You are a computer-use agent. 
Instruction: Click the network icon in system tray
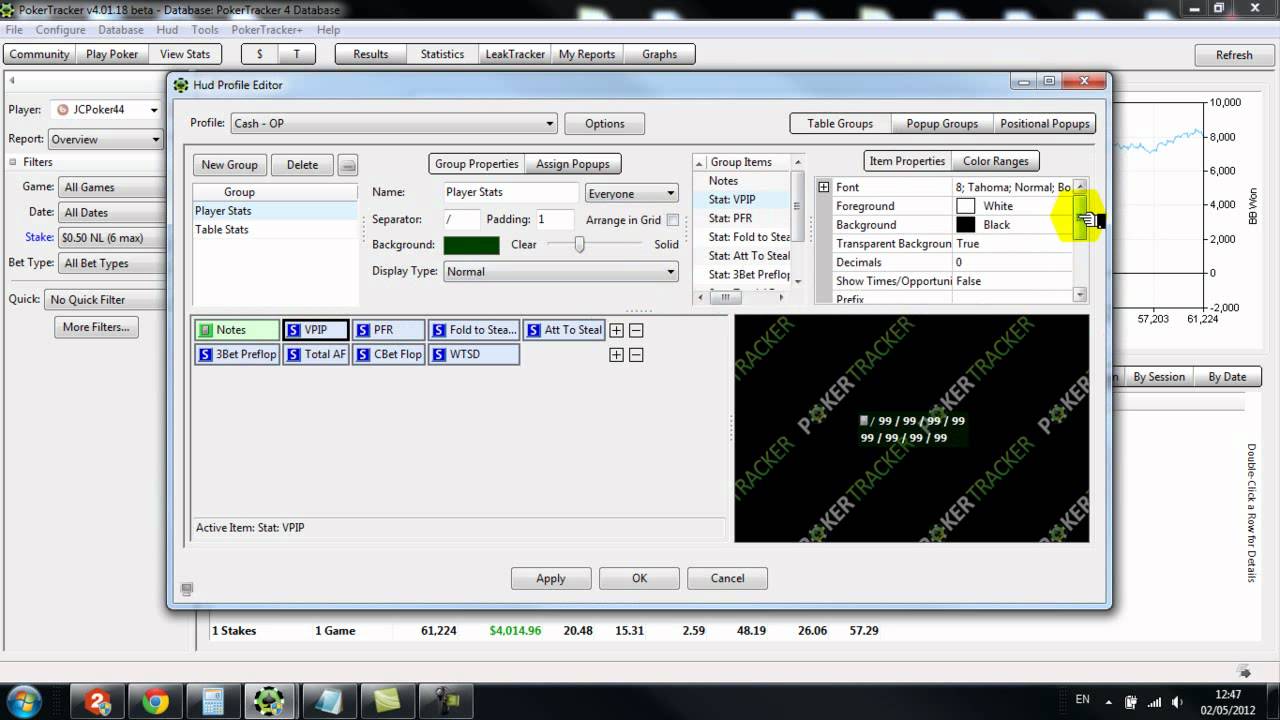click(x=1153, y=701)
